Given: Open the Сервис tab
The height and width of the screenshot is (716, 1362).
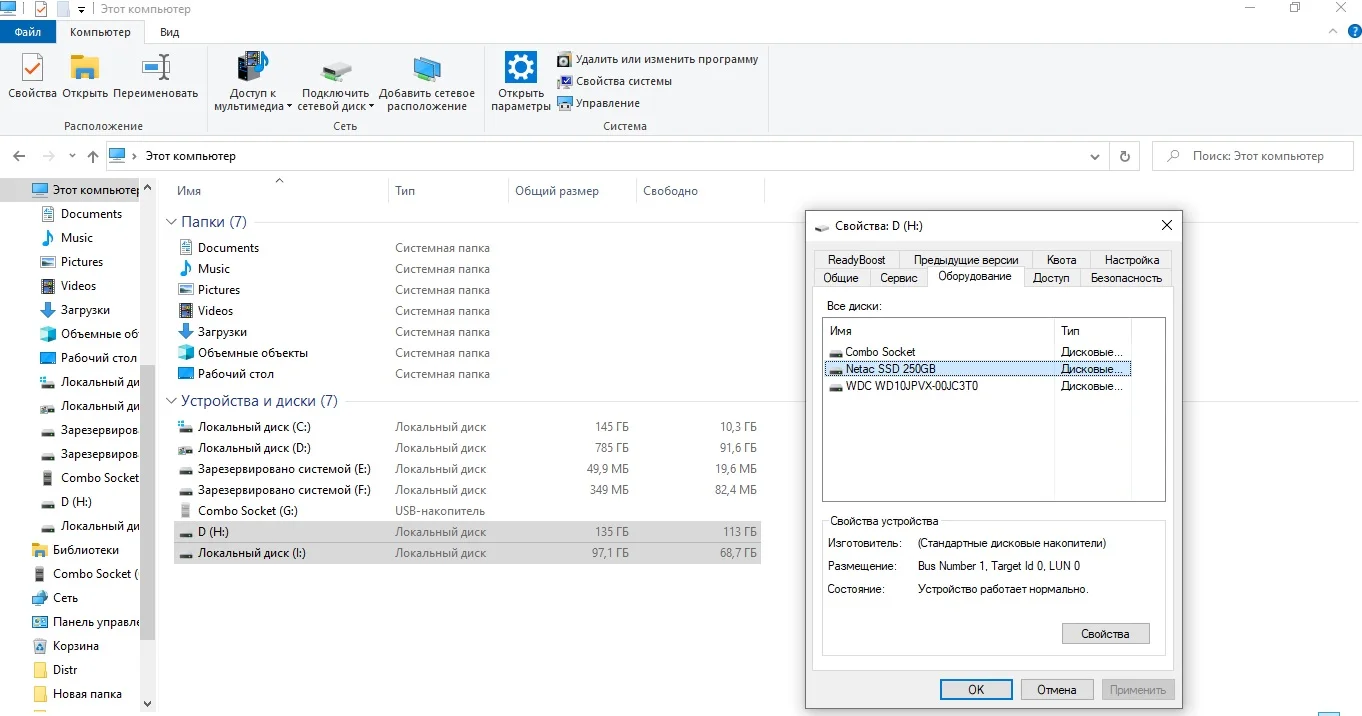Looking at the screenshot, I should (899, 278).
